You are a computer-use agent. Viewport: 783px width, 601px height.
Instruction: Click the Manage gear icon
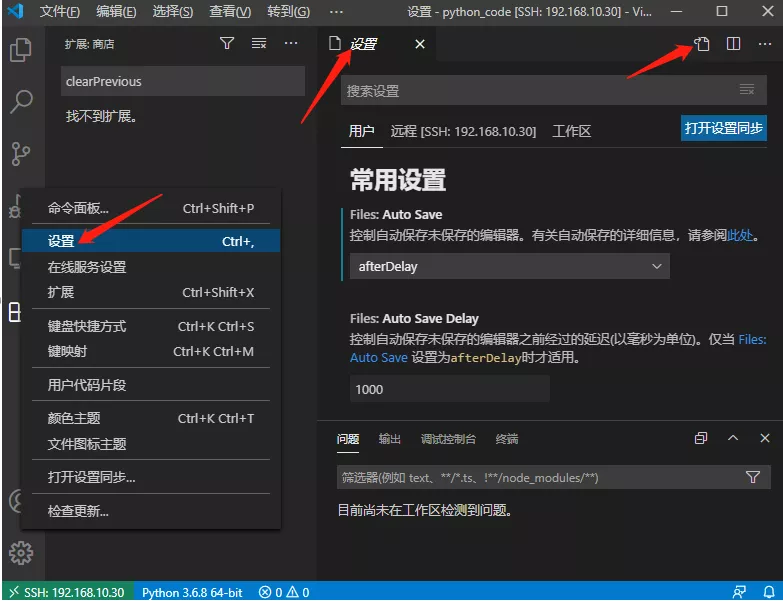(x=20, y=552)
